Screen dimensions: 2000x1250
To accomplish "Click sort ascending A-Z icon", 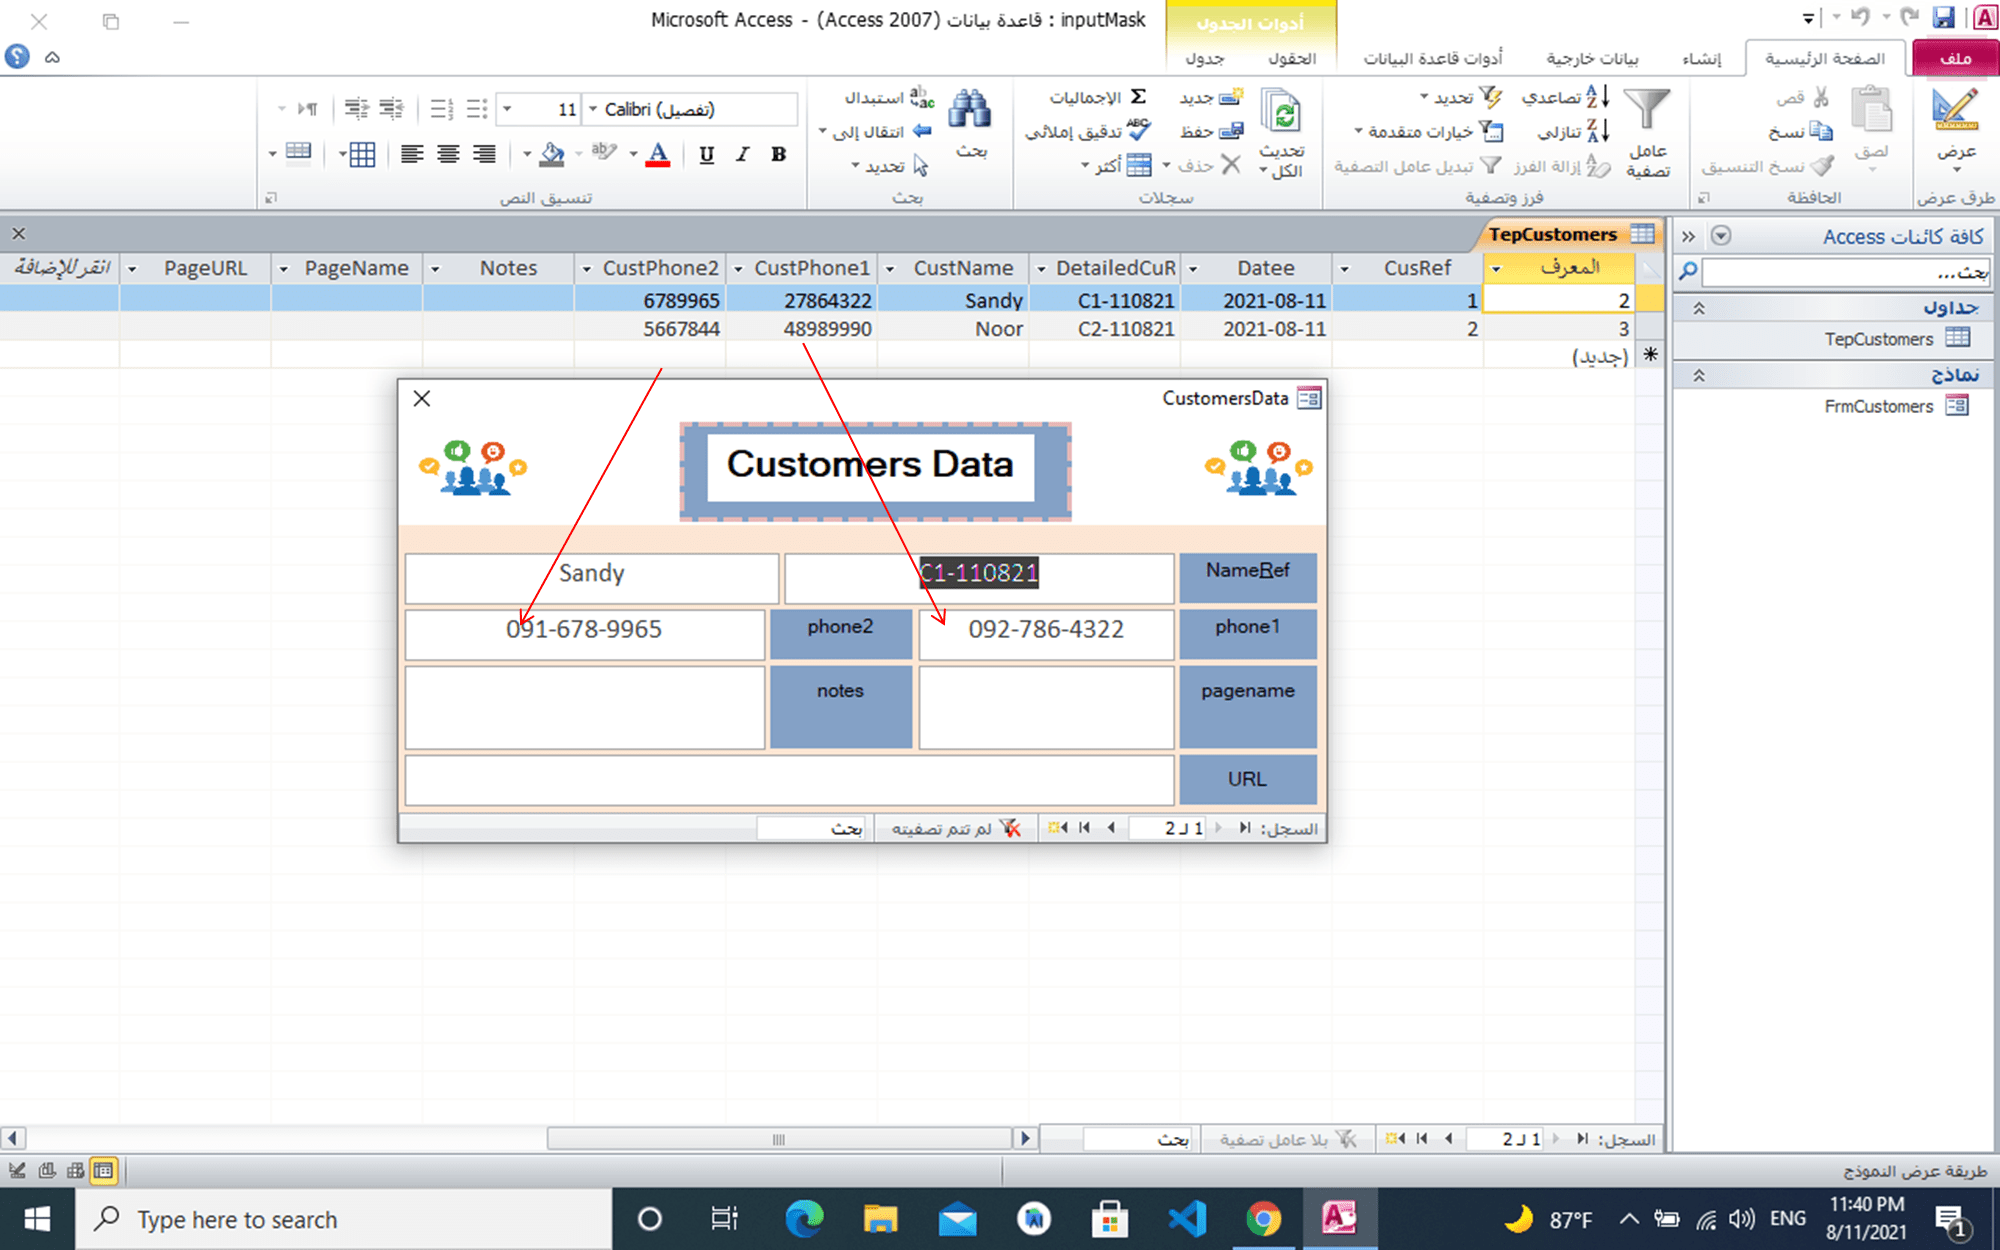I will coord(1598,97).
